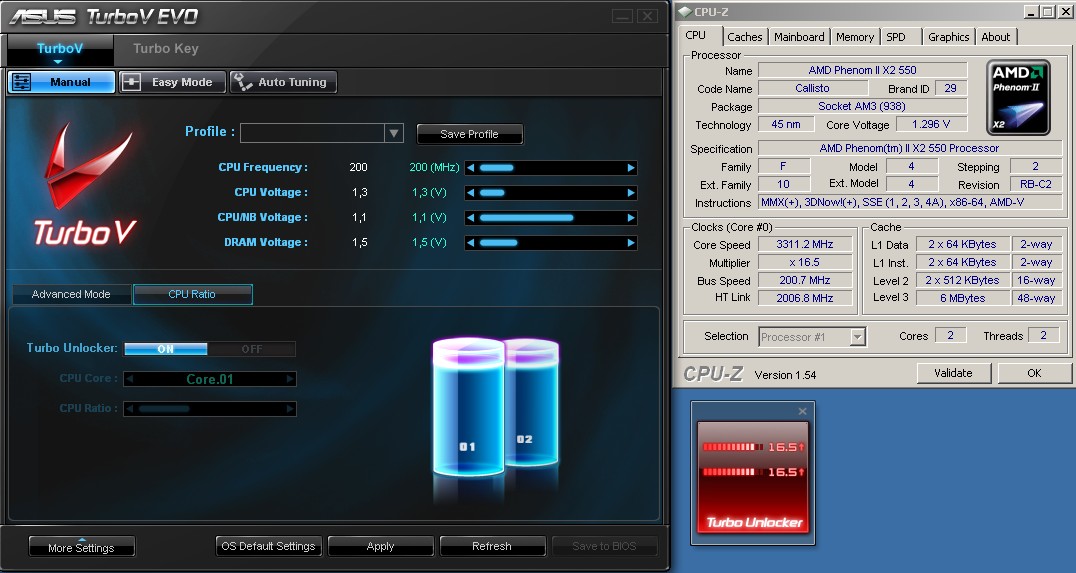This screenshot has height=573, width=1076.
Task: Click the Core.01 selector field
Action: pyautogui.click(x=210, y=379)
